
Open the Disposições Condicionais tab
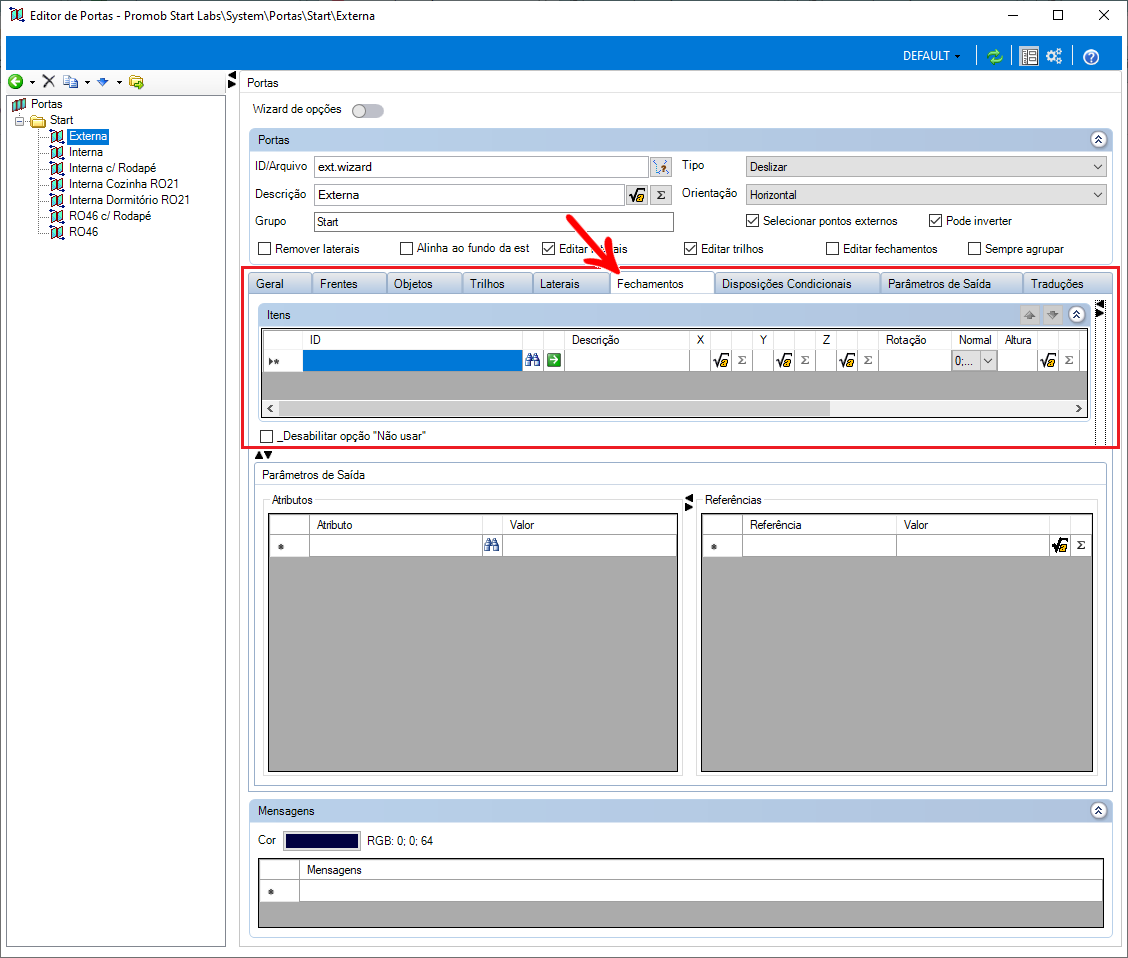coord(797,284)
